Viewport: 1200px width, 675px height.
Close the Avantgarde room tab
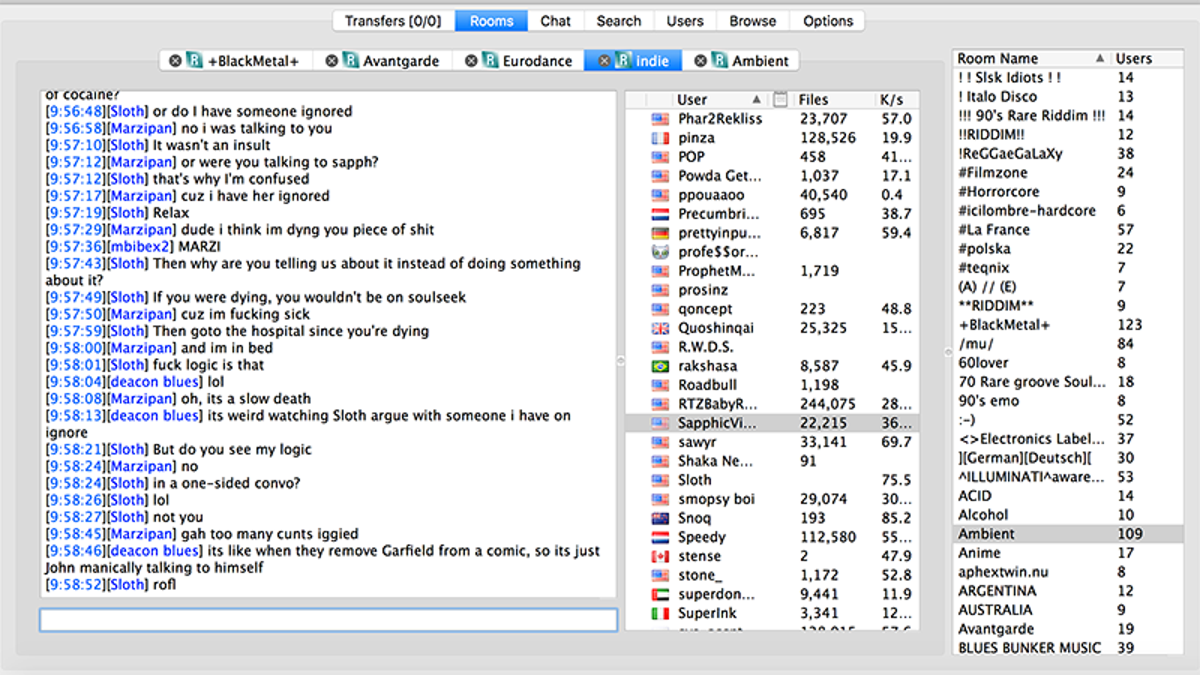point(331,61)
